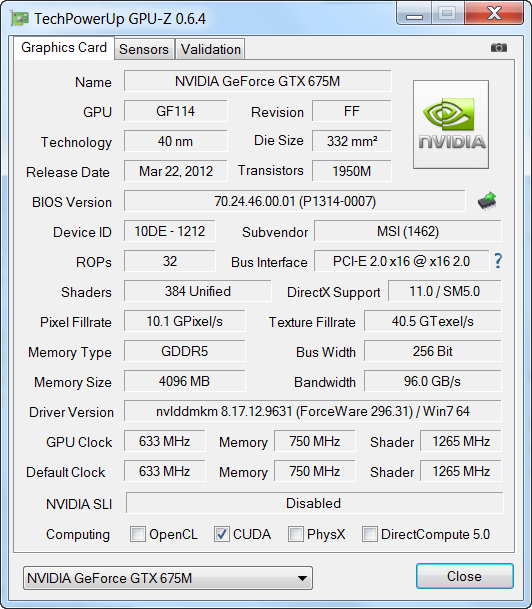Minimize the GPU-Z window
Screen dimensions: 532x609
pos(414,14)
